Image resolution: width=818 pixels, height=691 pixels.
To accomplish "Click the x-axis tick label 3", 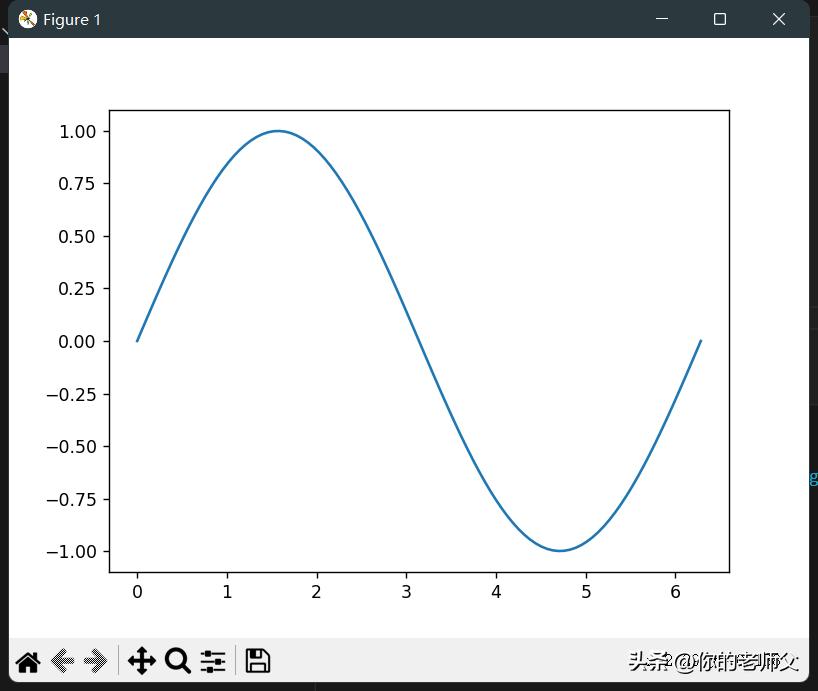I will click(406, 591).
